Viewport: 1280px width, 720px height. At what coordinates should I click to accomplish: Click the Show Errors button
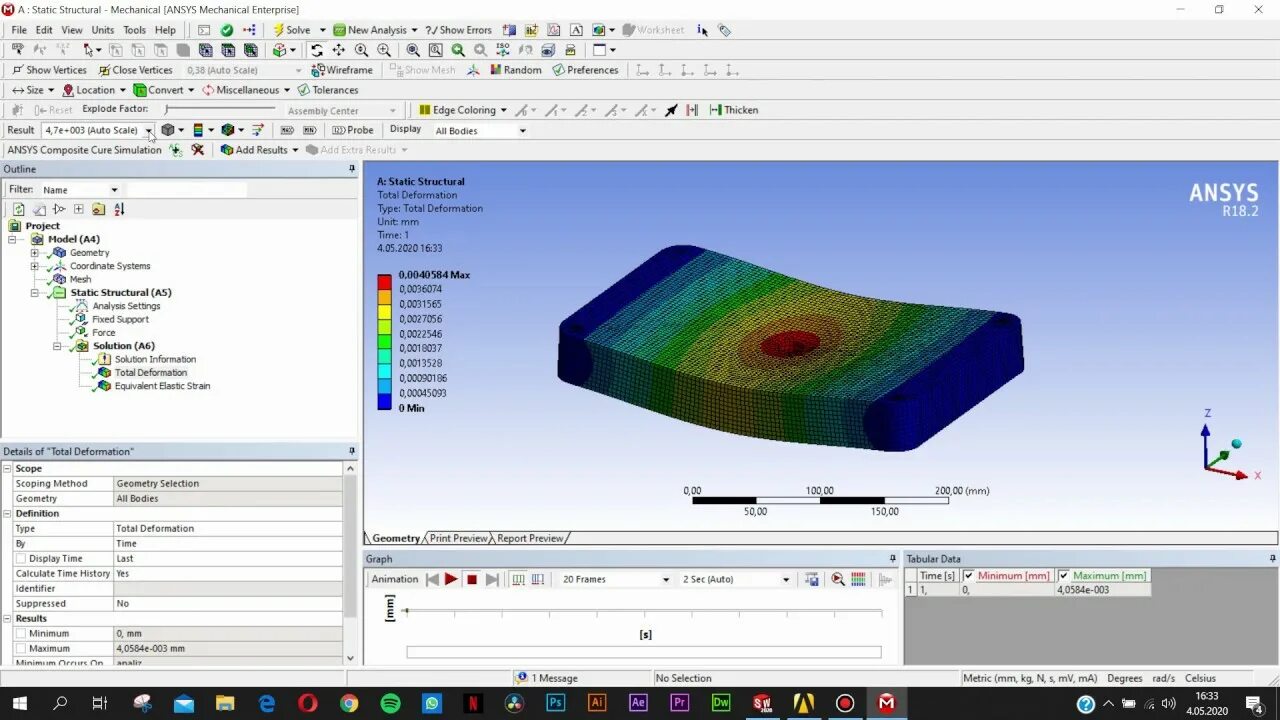[459, 30]
